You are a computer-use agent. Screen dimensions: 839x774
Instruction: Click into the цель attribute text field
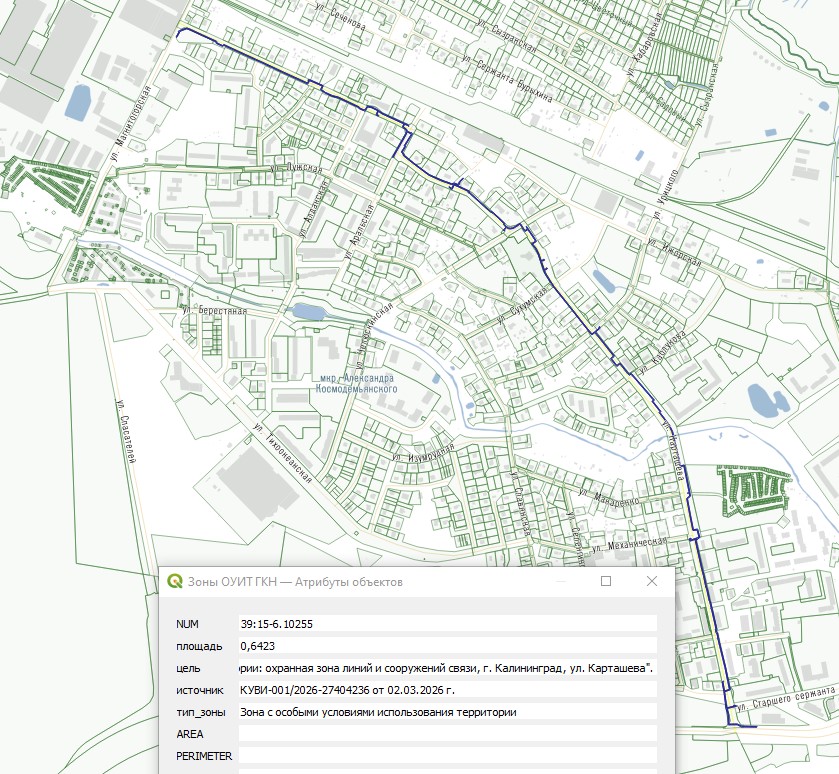tap(447, 667)
